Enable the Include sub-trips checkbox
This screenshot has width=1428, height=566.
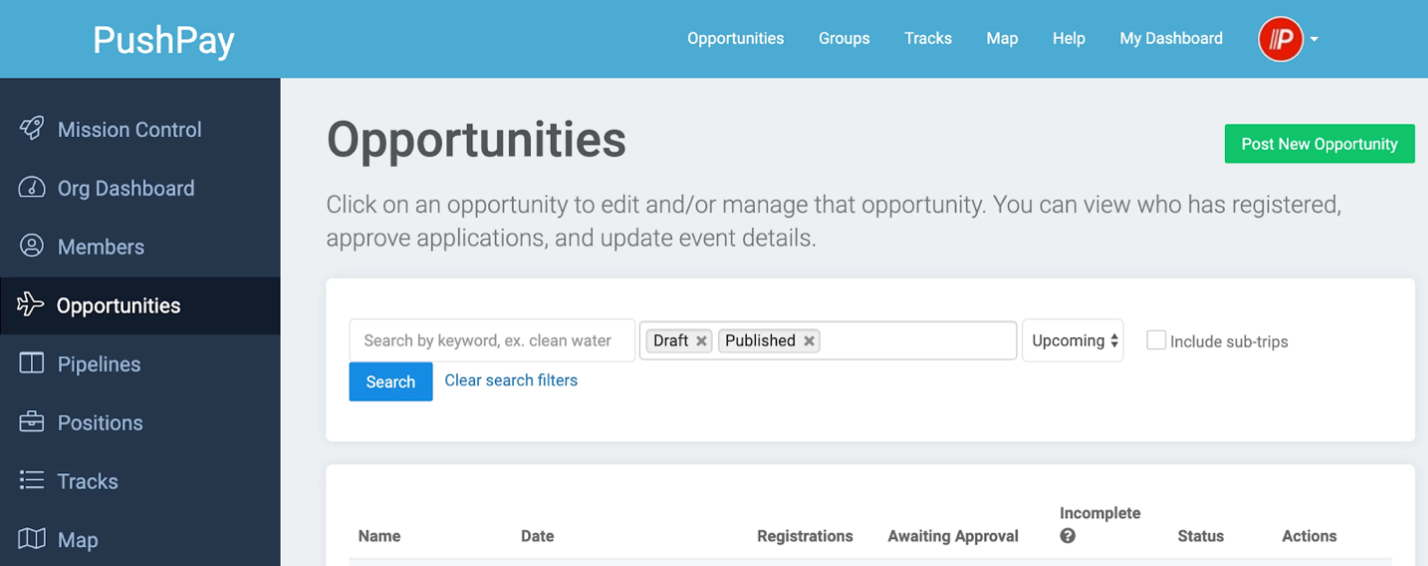coord(1156,340)
